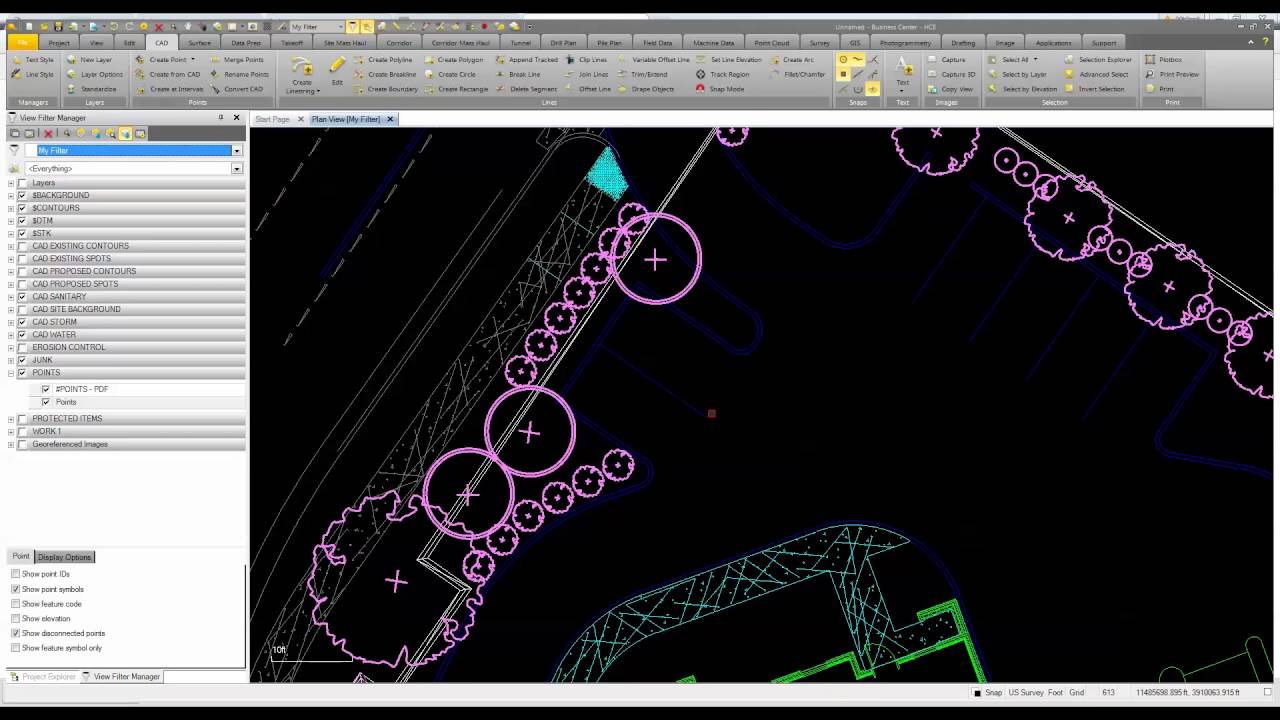Open the Point Cloud ribbon tab
Viewport: 1280px width, 720px height.
click(x=771, y=43)
